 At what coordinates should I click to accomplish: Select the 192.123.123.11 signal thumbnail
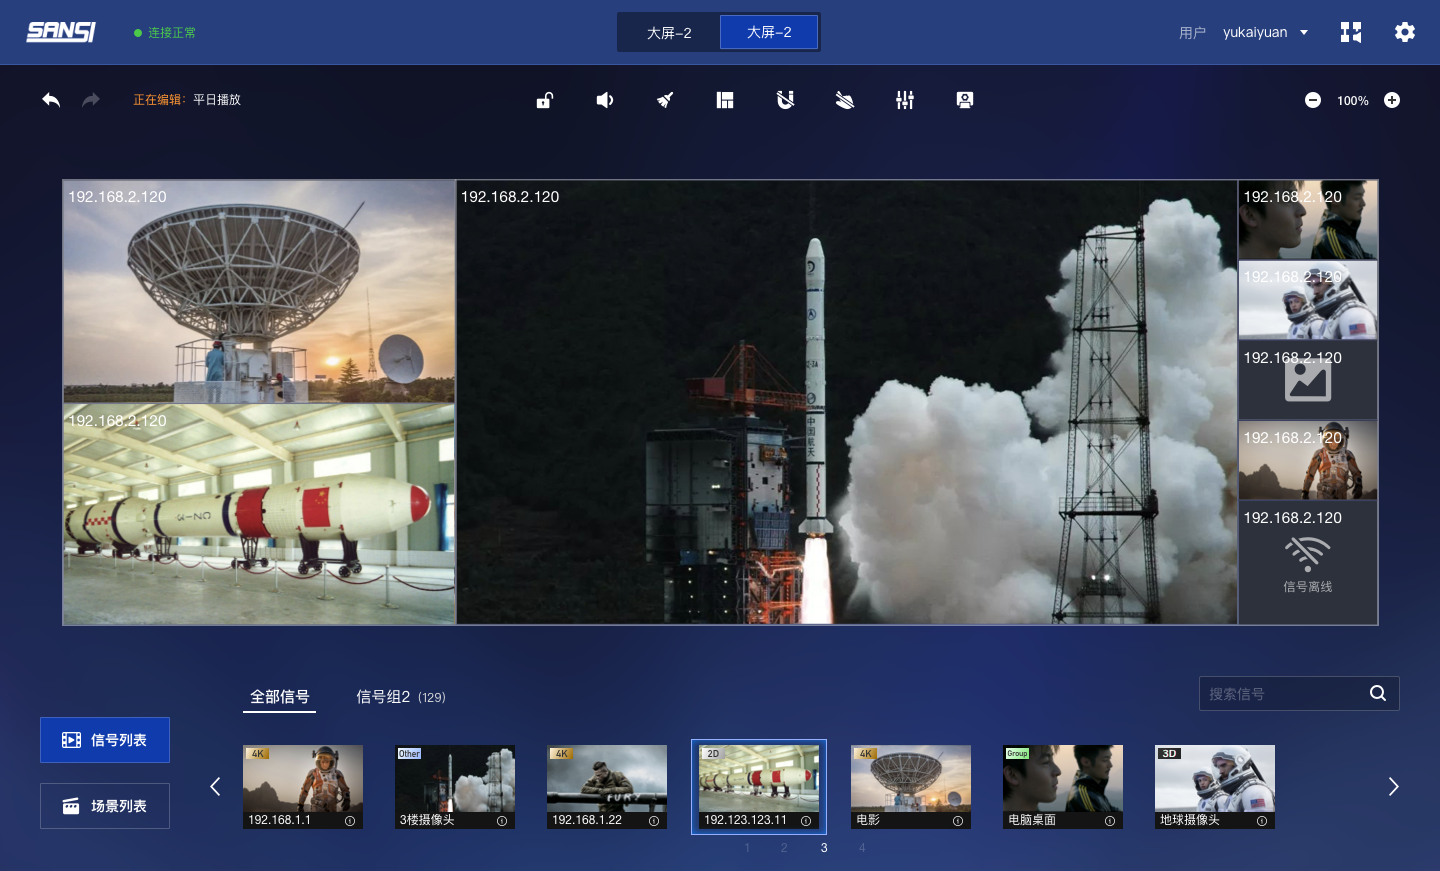pyautogui.click(x=759, y=787)
